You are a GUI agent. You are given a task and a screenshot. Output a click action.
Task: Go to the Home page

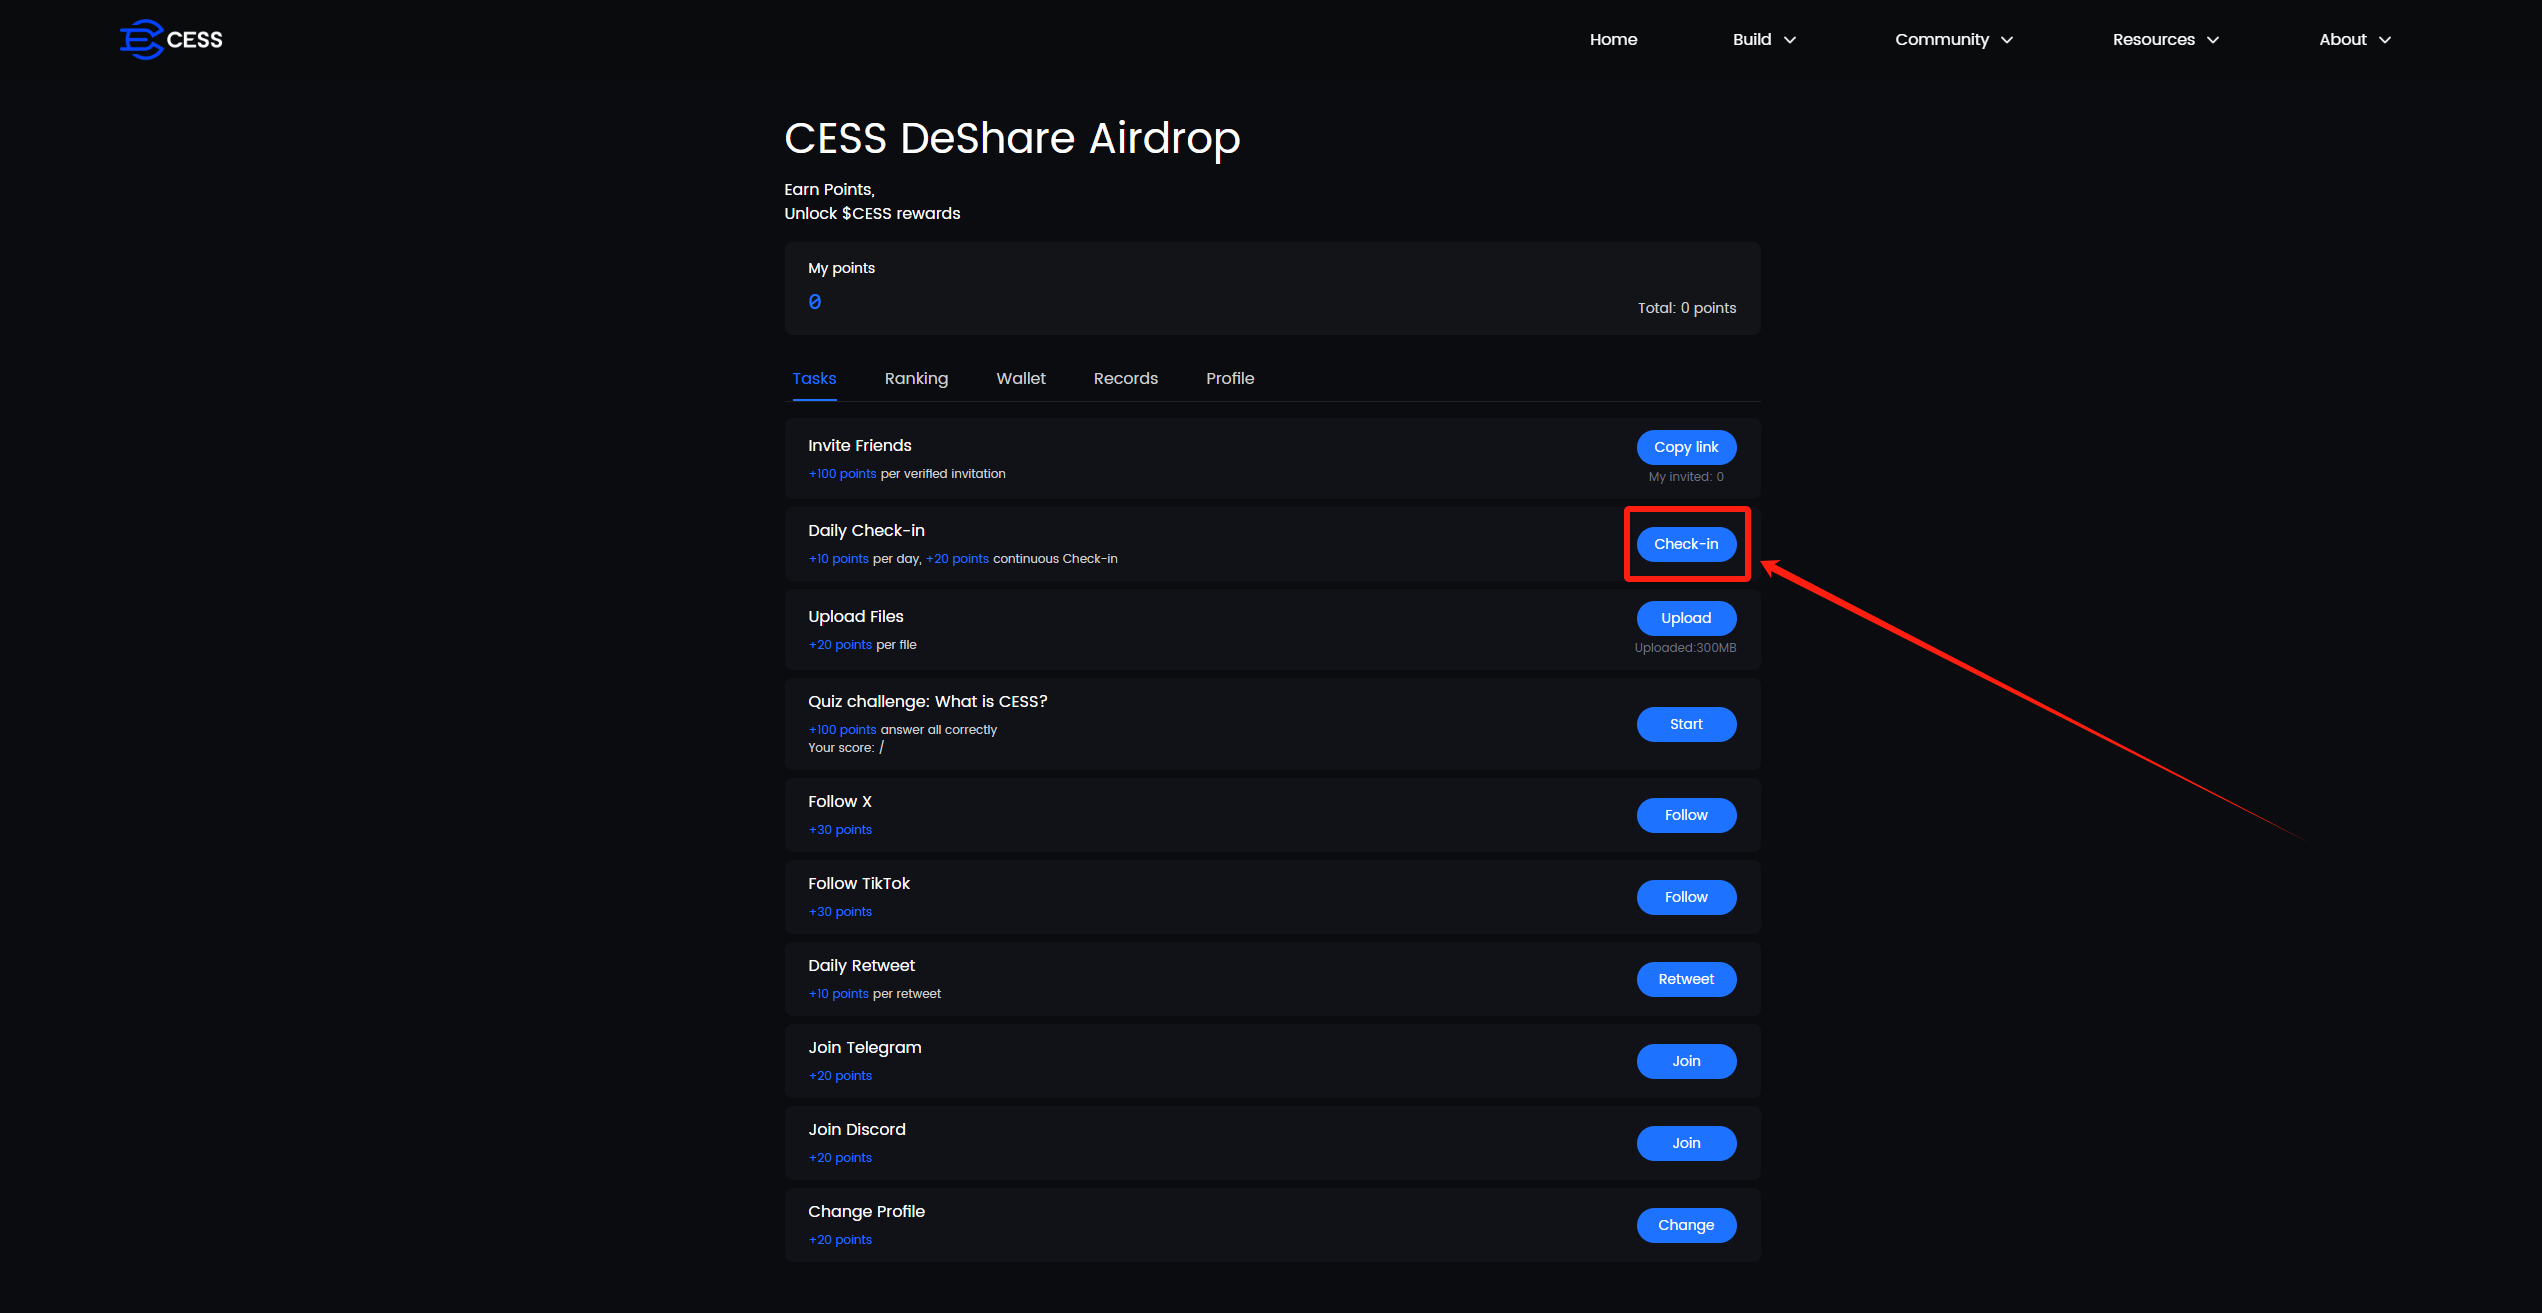coord(1613,39)
